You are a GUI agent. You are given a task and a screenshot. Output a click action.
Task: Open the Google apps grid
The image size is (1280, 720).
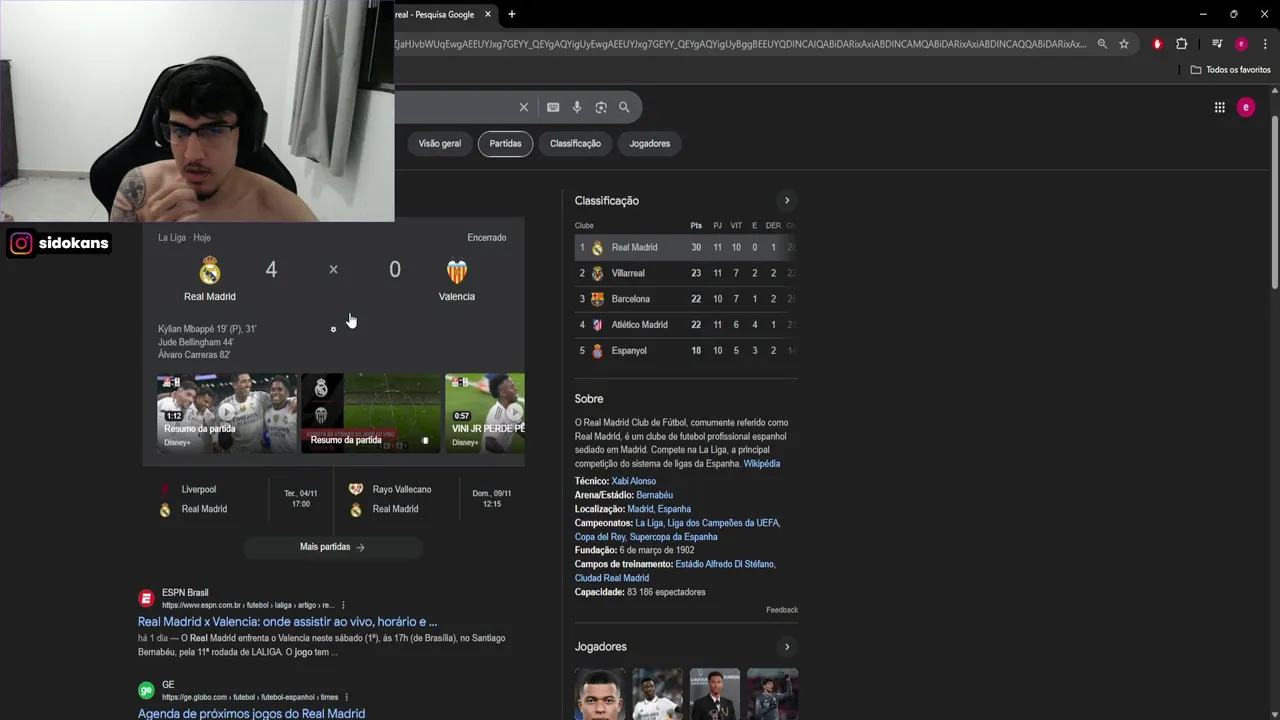[1220, 107]
